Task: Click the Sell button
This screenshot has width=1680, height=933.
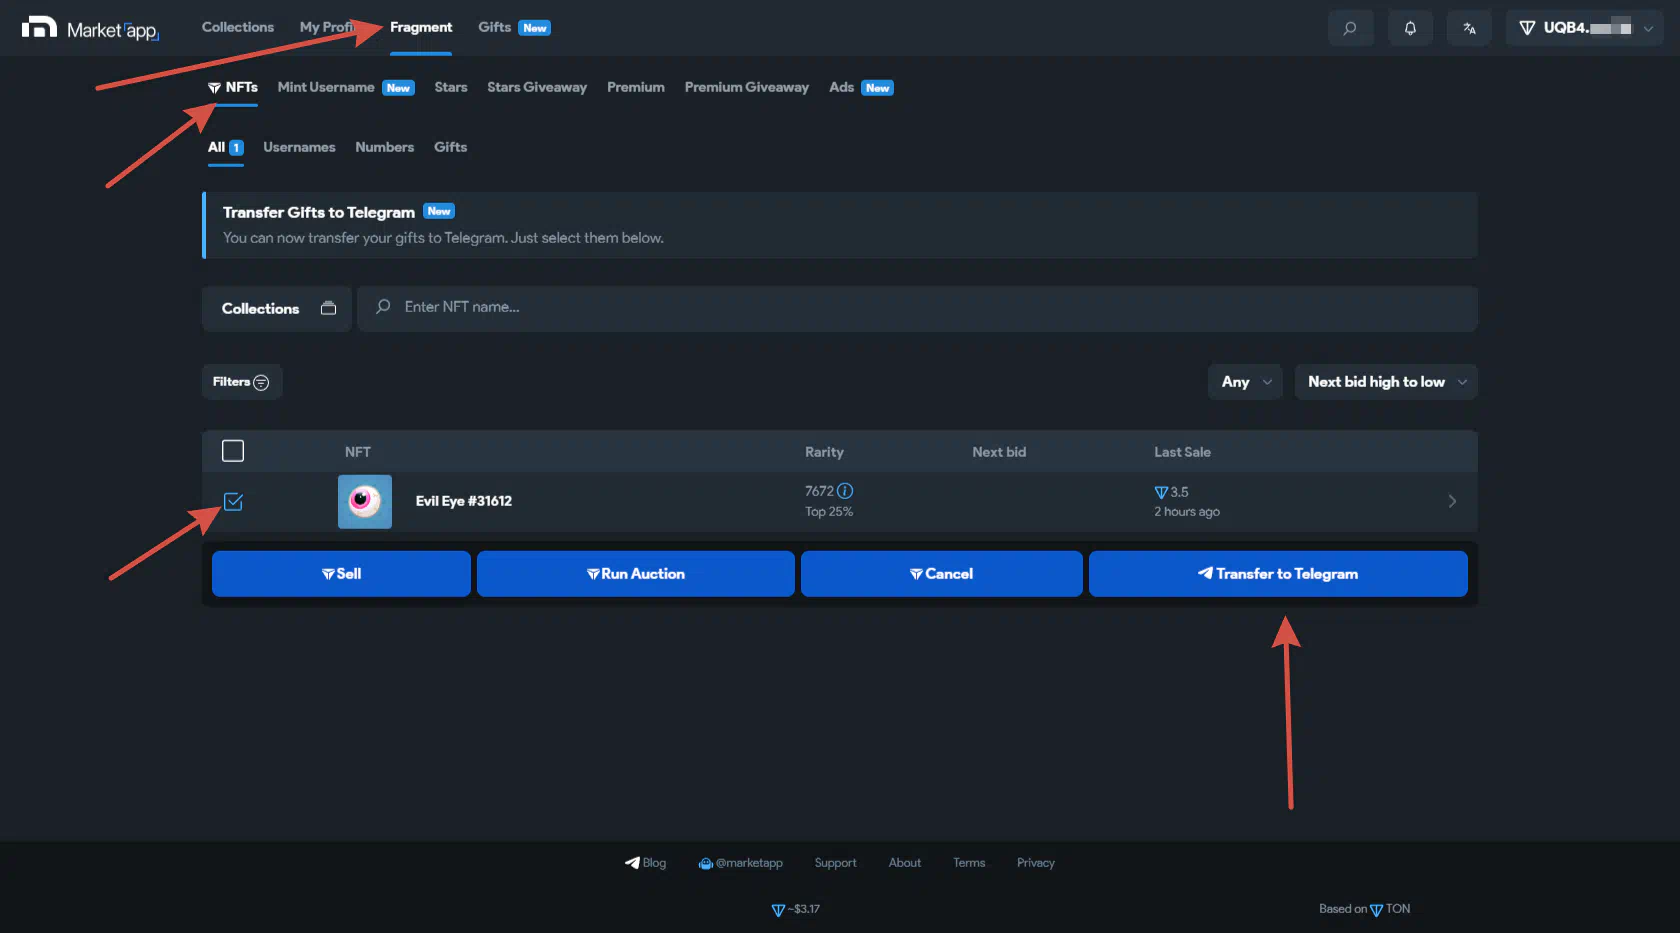Action: [x=341, y=574]
